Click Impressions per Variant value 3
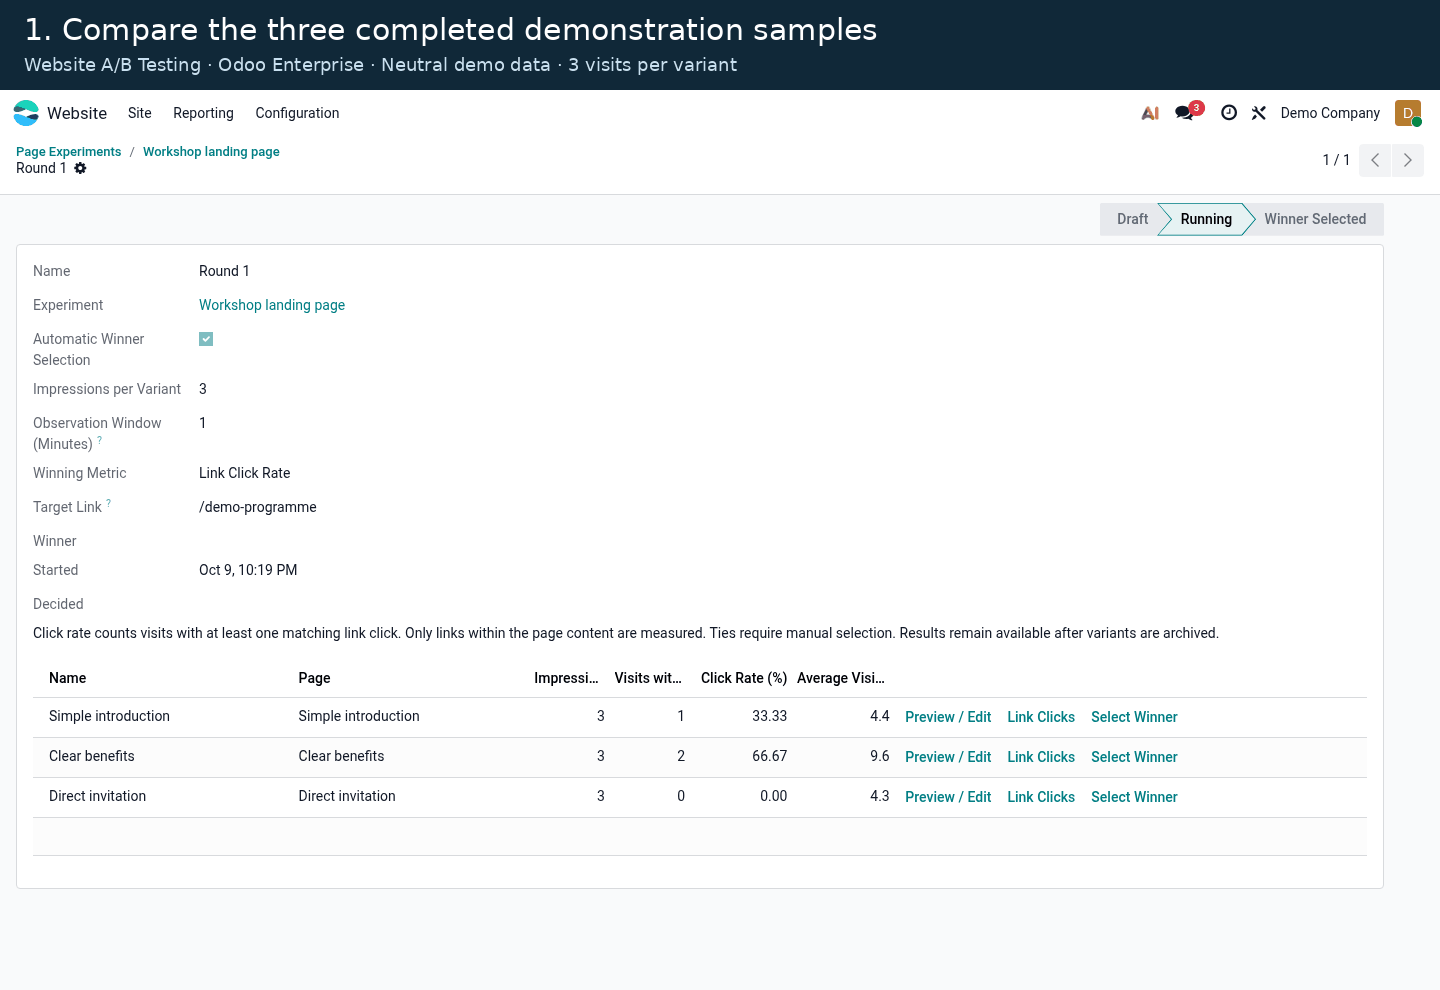Image resolution: width=1440 pixels, height=990 pixels. (203, 389)
